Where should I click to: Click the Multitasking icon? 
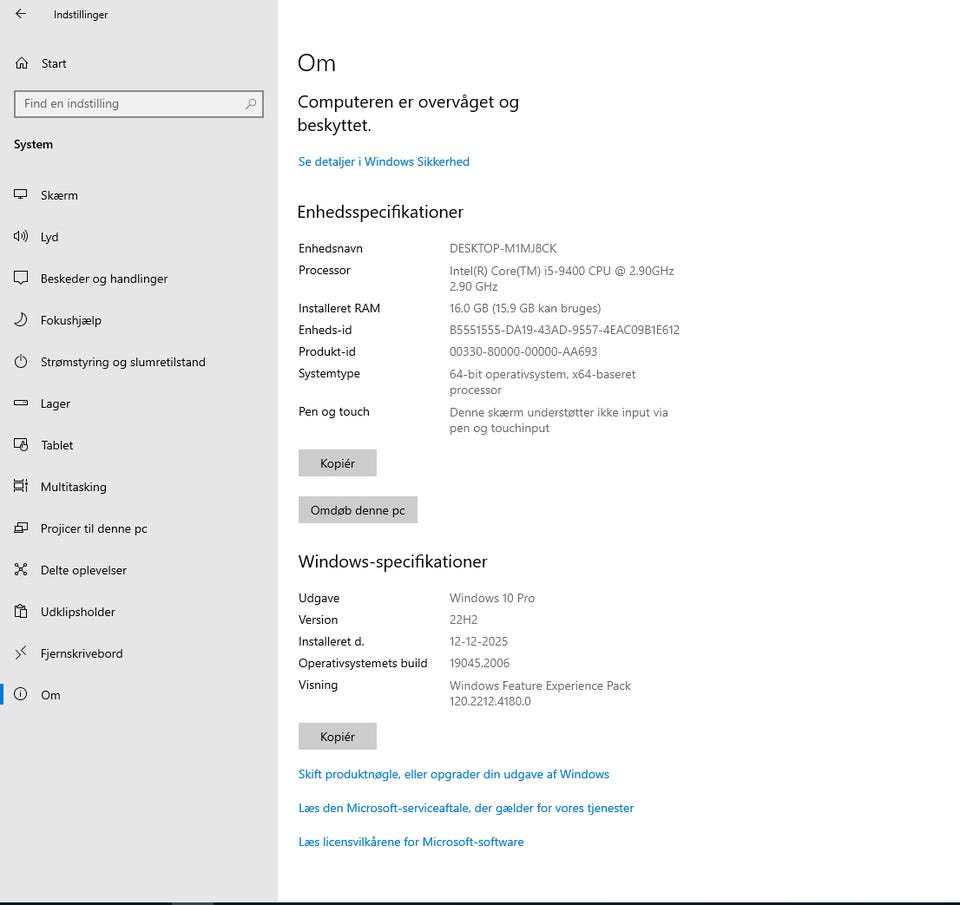21,486
